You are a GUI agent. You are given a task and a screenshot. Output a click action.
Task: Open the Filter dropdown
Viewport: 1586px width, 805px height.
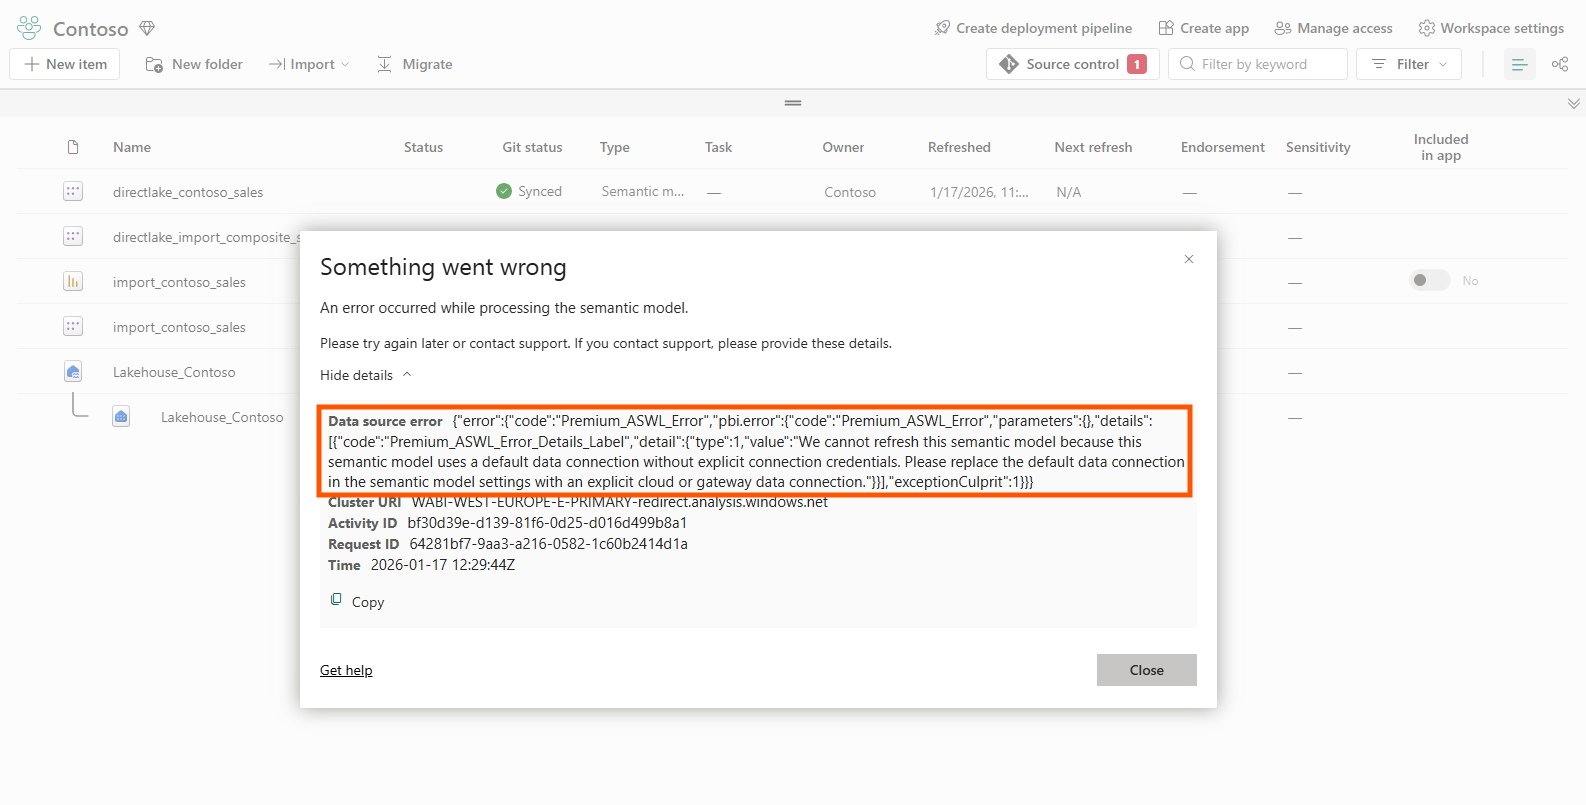click(1409, 64)
